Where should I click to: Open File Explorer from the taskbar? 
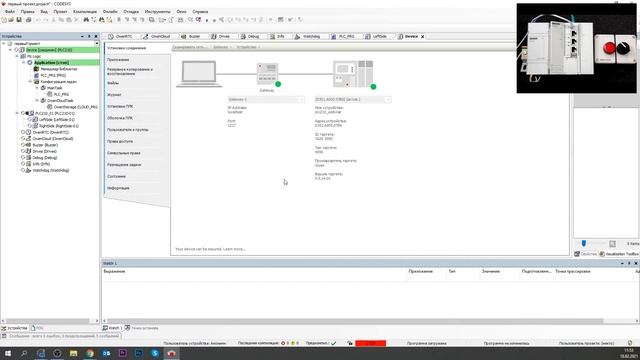[73, 353]
